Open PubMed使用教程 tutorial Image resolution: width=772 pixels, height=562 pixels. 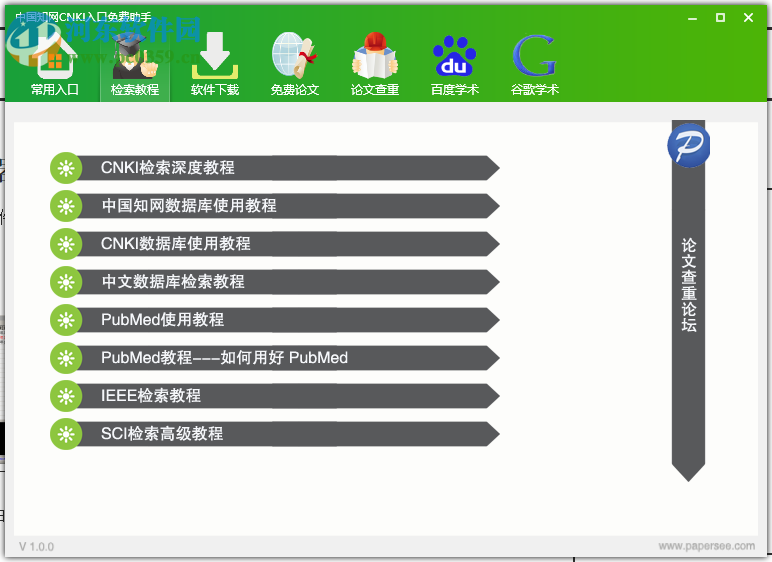[290, 320]
